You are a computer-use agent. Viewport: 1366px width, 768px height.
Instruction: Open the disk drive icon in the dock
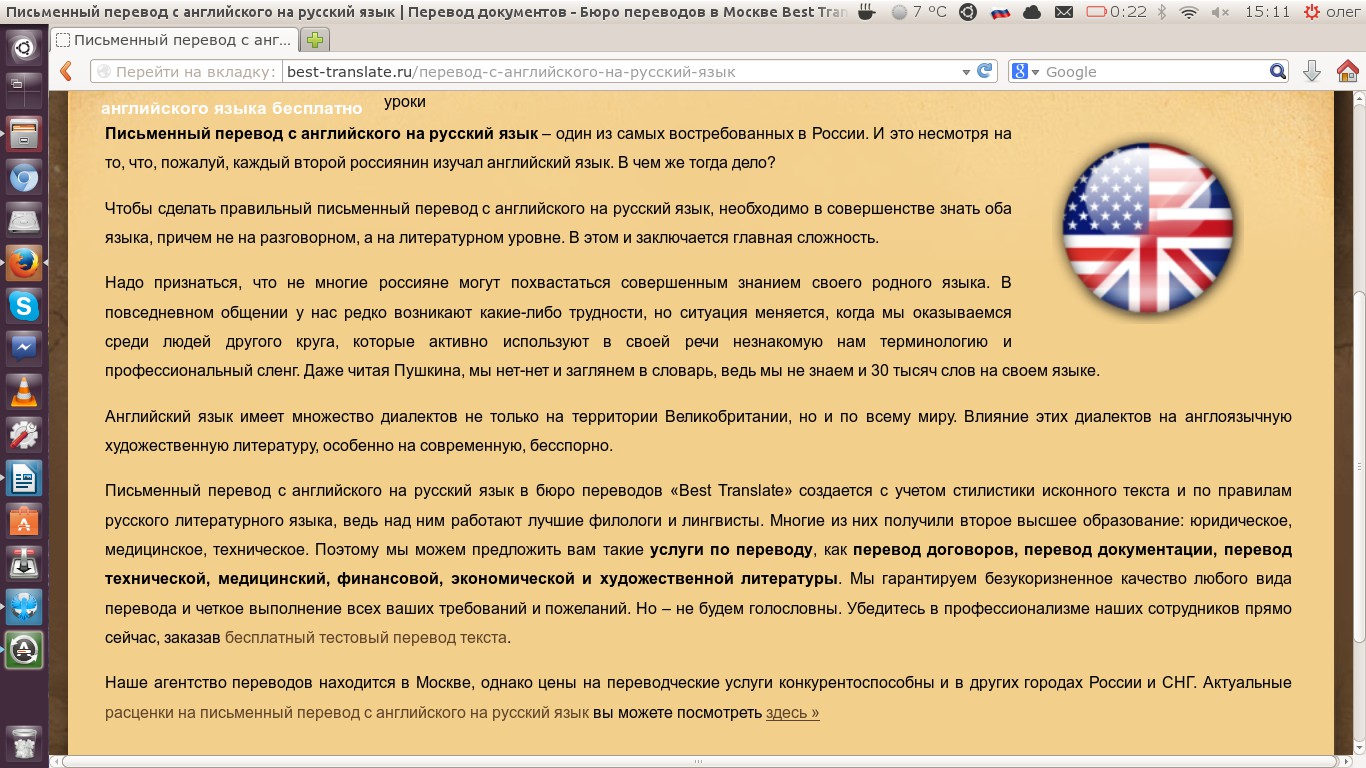(24, 220)
